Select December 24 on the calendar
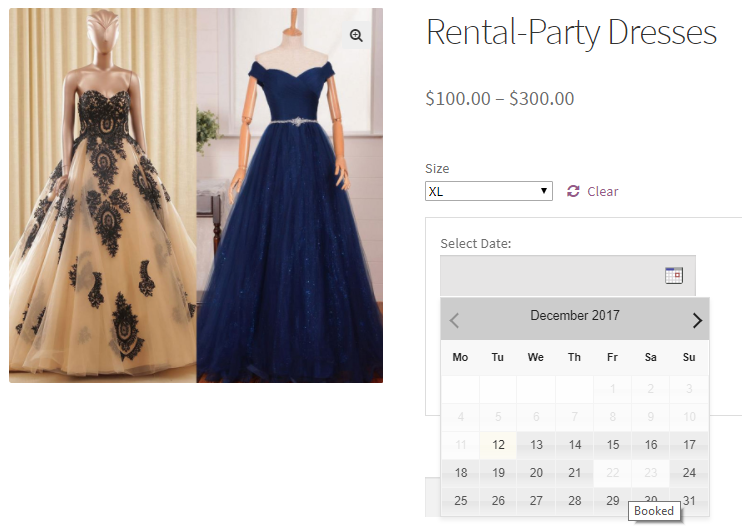 pos(689,473)
